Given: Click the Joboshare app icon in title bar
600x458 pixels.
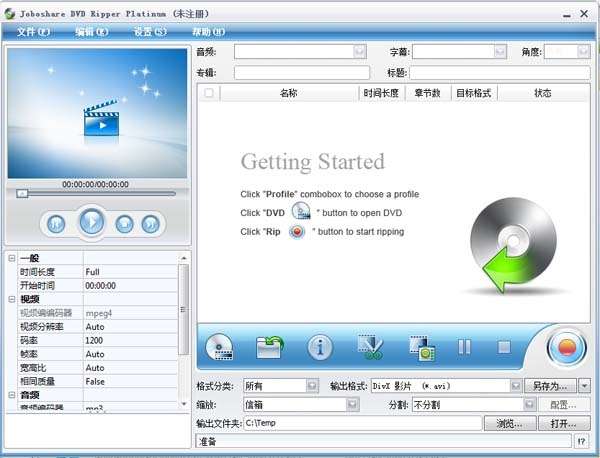Looking at the screenshot, I should click(x=10, y=14).
